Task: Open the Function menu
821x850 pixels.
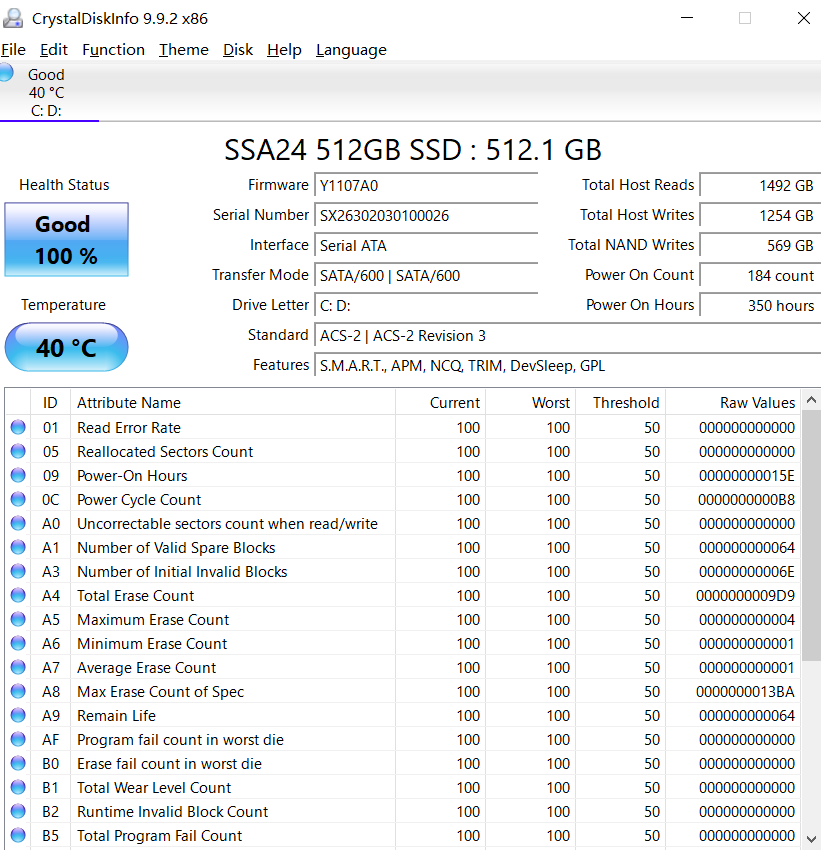Action: [x=113, y=50]
